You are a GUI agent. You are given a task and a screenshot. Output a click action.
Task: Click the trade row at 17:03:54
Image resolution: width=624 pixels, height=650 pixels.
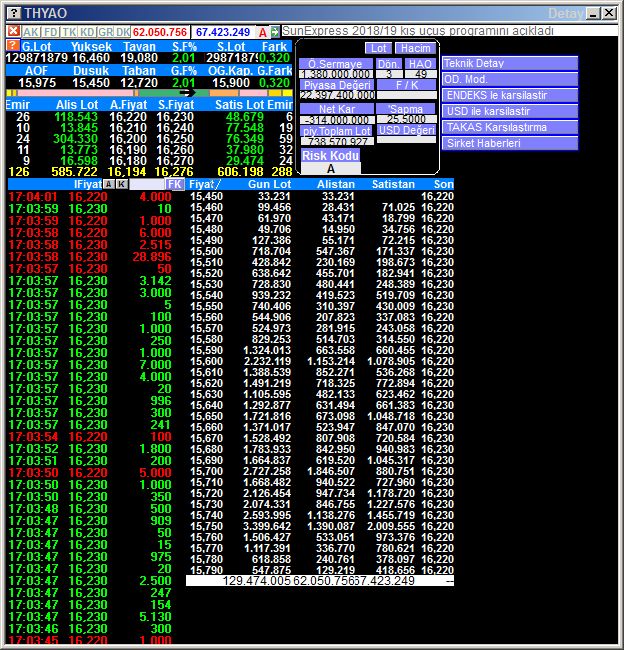pos(90,437)
